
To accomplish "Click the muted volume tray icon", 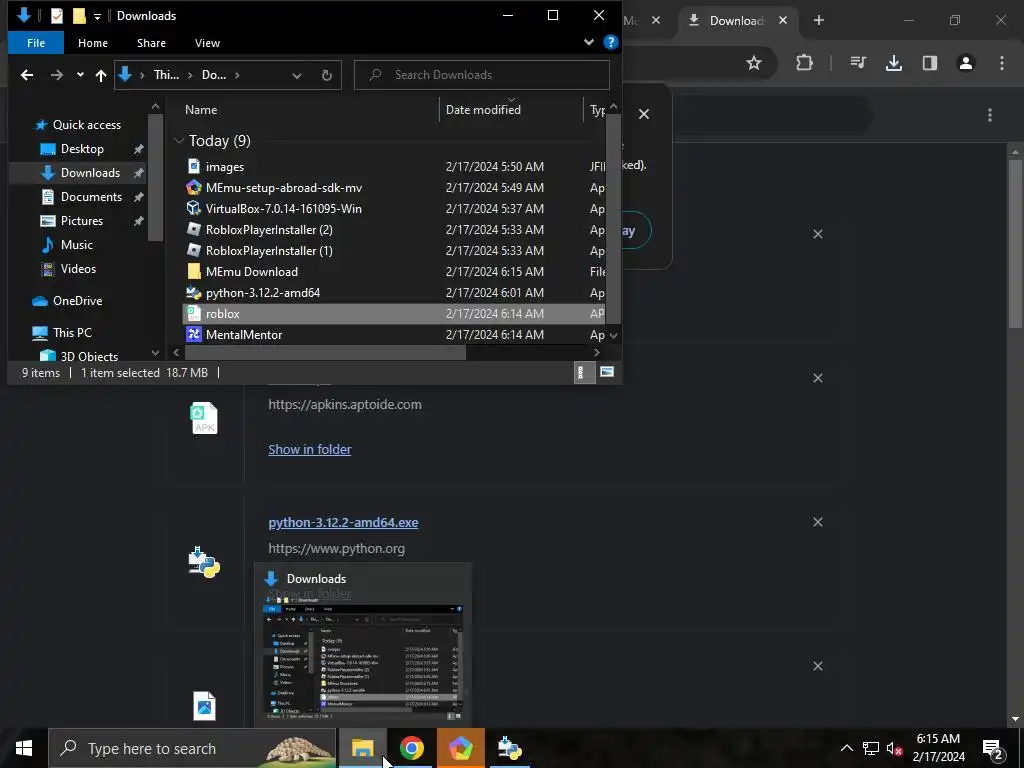I will [x=894, y=748].
